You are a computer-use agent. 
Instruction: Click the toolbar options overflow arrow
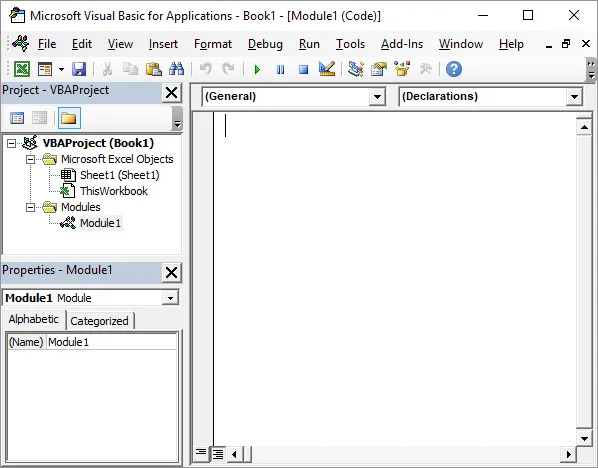click(591, 69)
